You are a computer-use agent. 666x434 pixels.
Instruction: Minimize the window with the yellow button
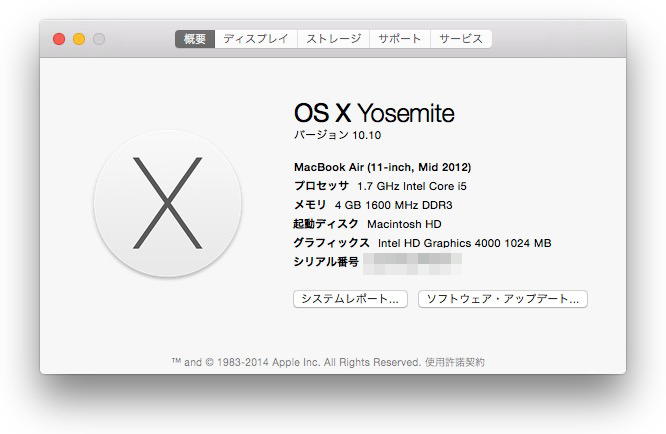[x=79, y=39]
